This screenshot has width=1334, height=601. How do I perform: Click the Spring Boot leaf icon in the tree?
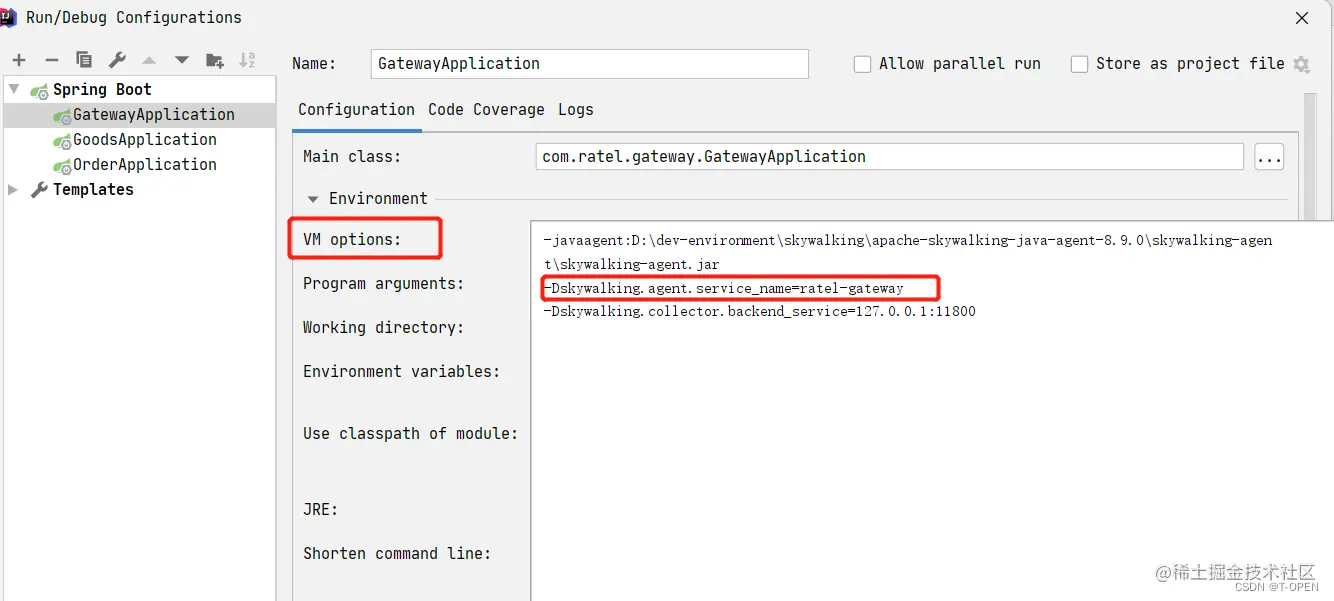40,90
